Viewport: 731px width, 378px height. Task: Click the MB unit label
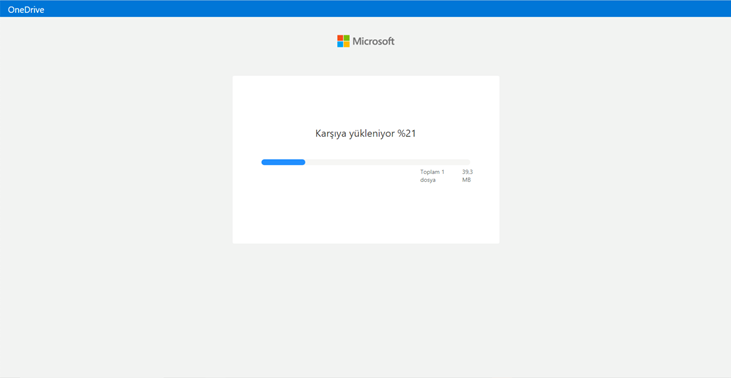point(466,180)
